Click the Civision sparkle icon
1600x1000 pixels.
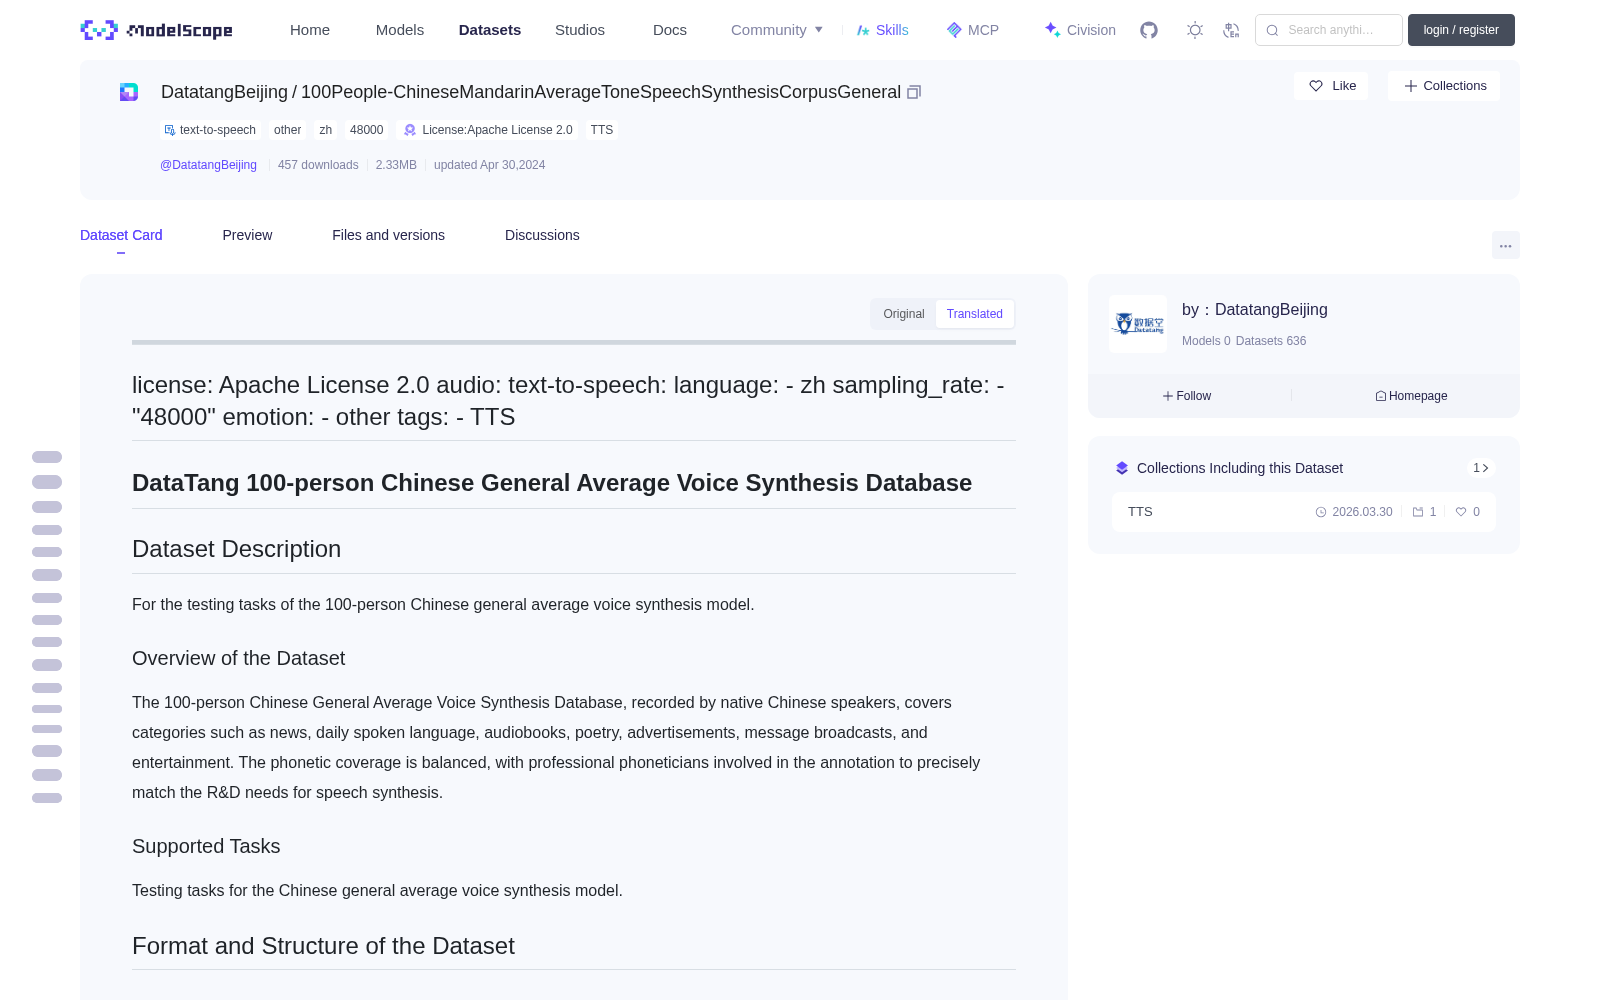pos(1052,30)
